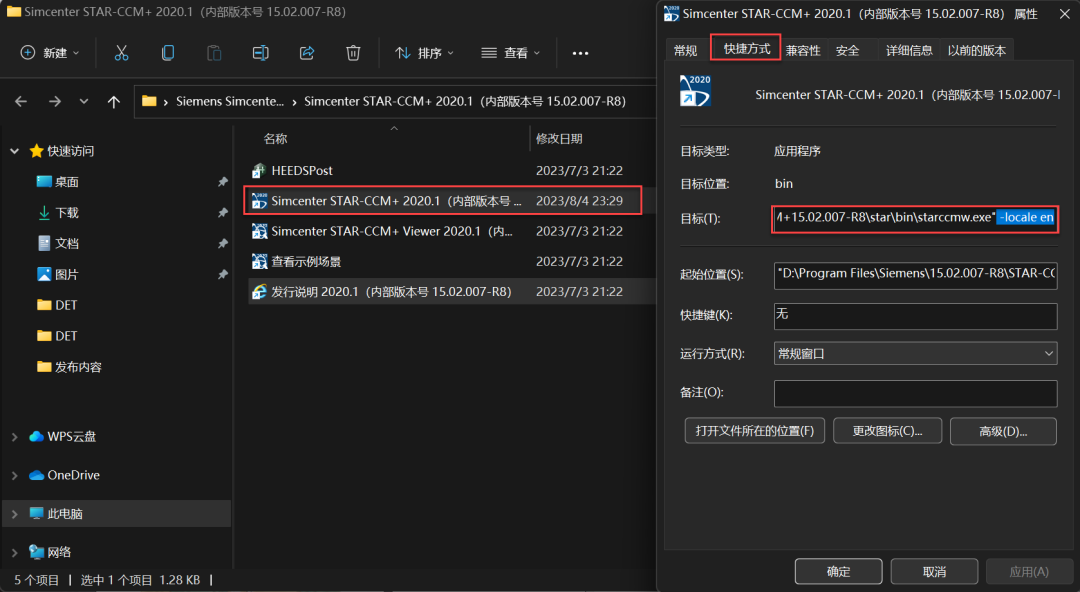Switch to the 详细信息 tab
This screenshot has width=1080, height=592.
point(909,50)
